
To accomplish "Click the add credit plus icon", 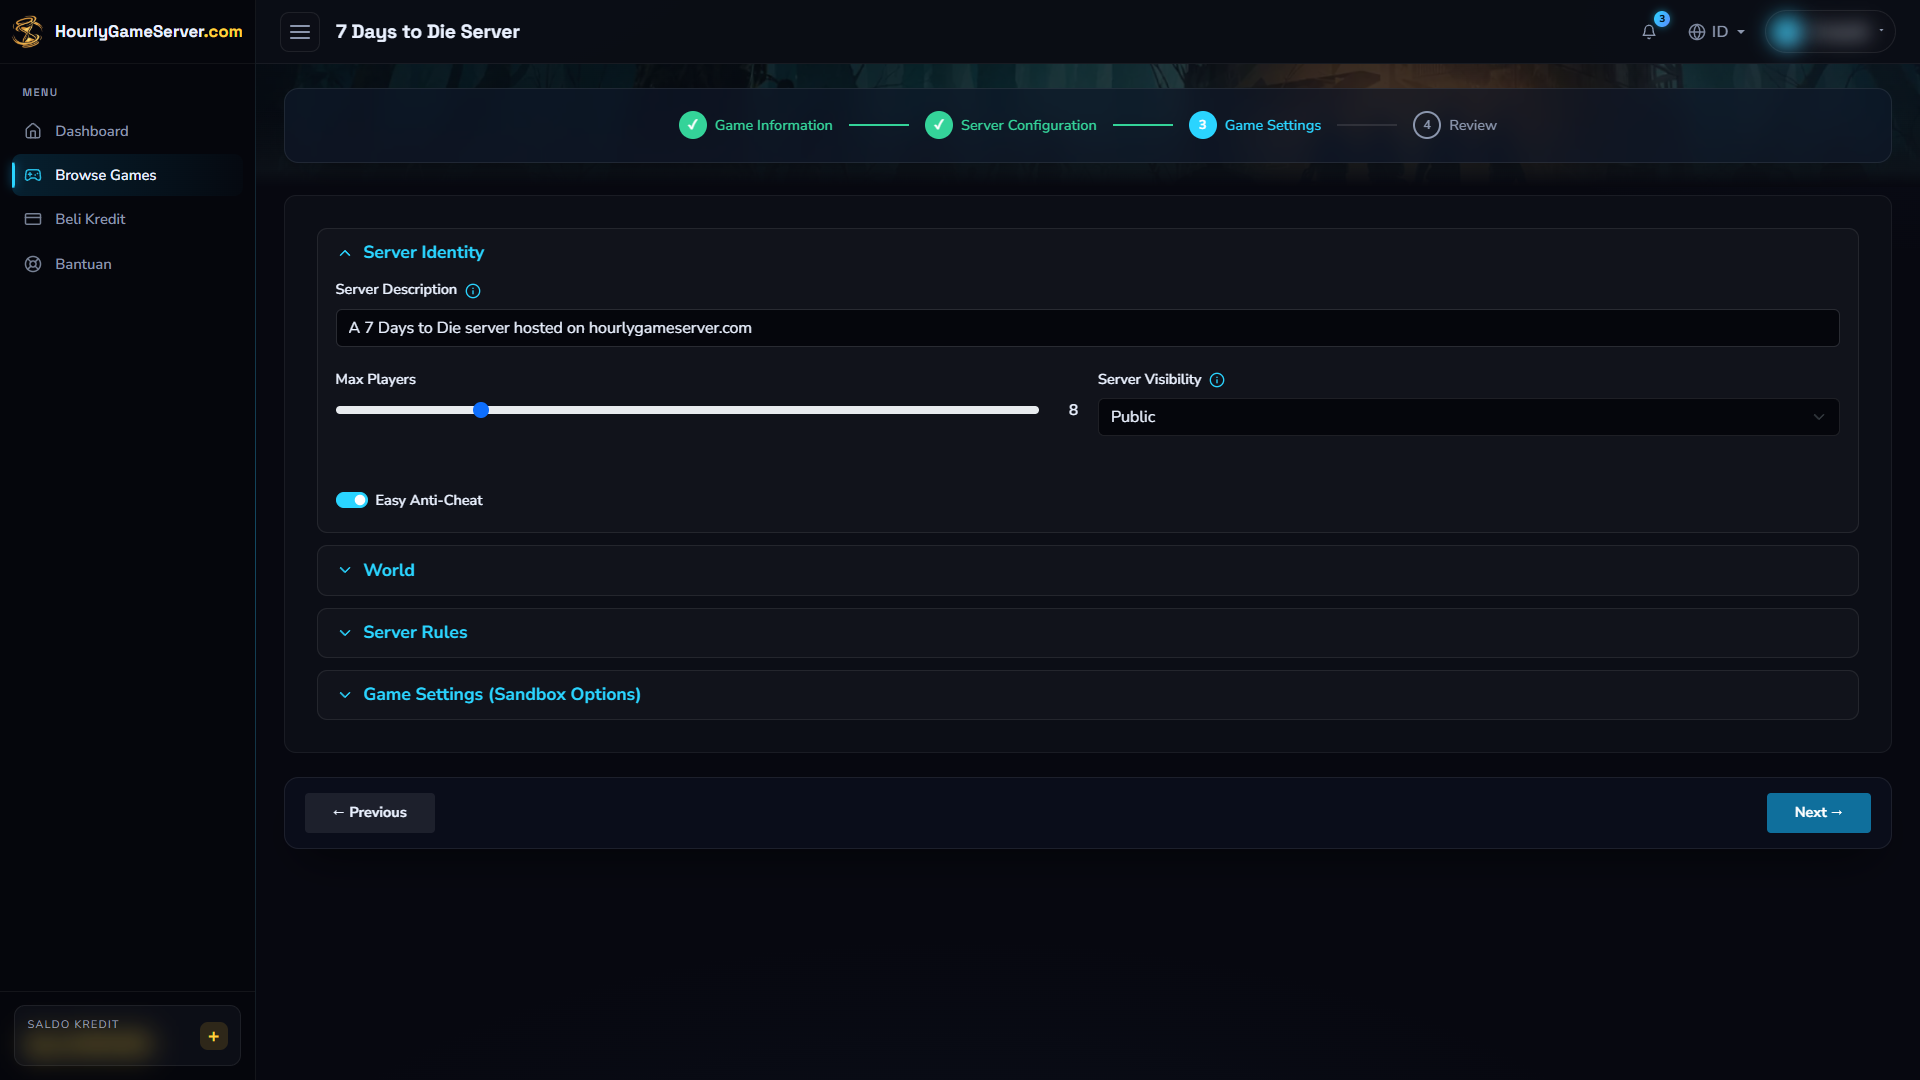I will (214, 1036).
